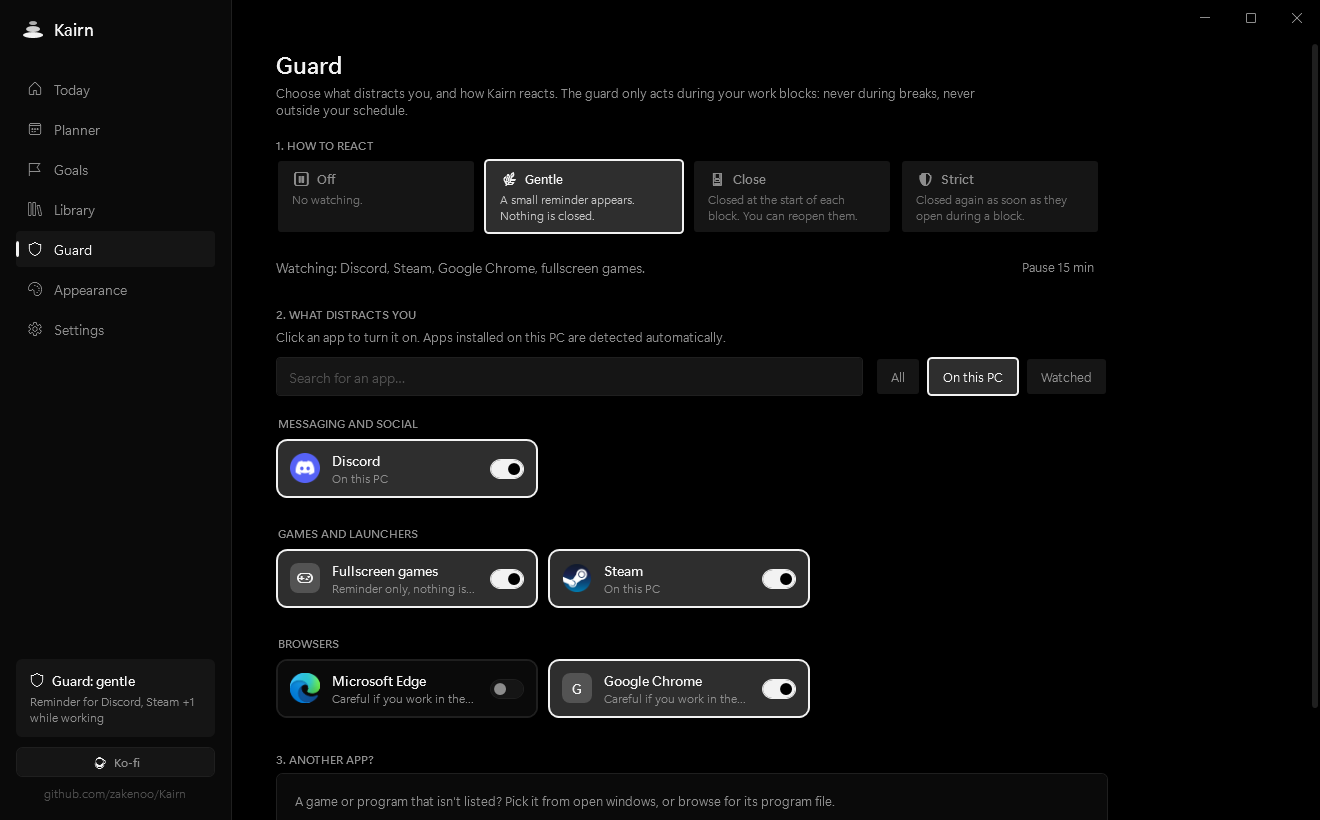This screenshot has height=820, width=1320.
Task: Switch to the Appearance page
Action: coord(115,290)
